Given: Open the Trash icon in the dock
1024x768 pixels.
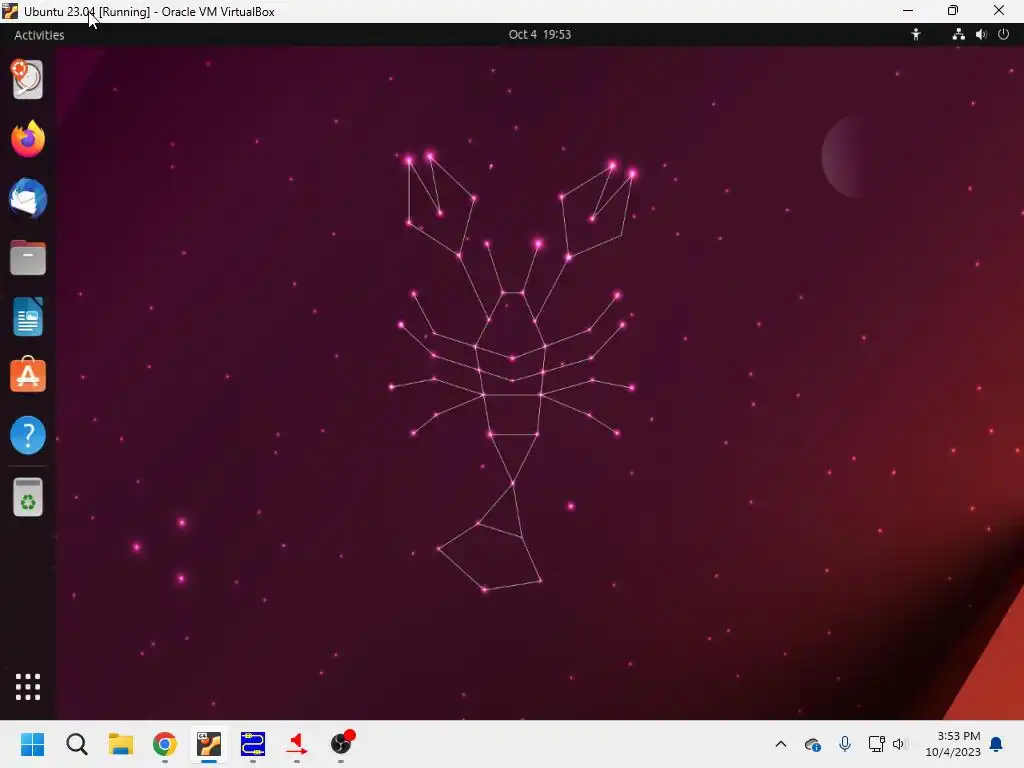Looking at the screenshot, I should (x=28, y=498).
